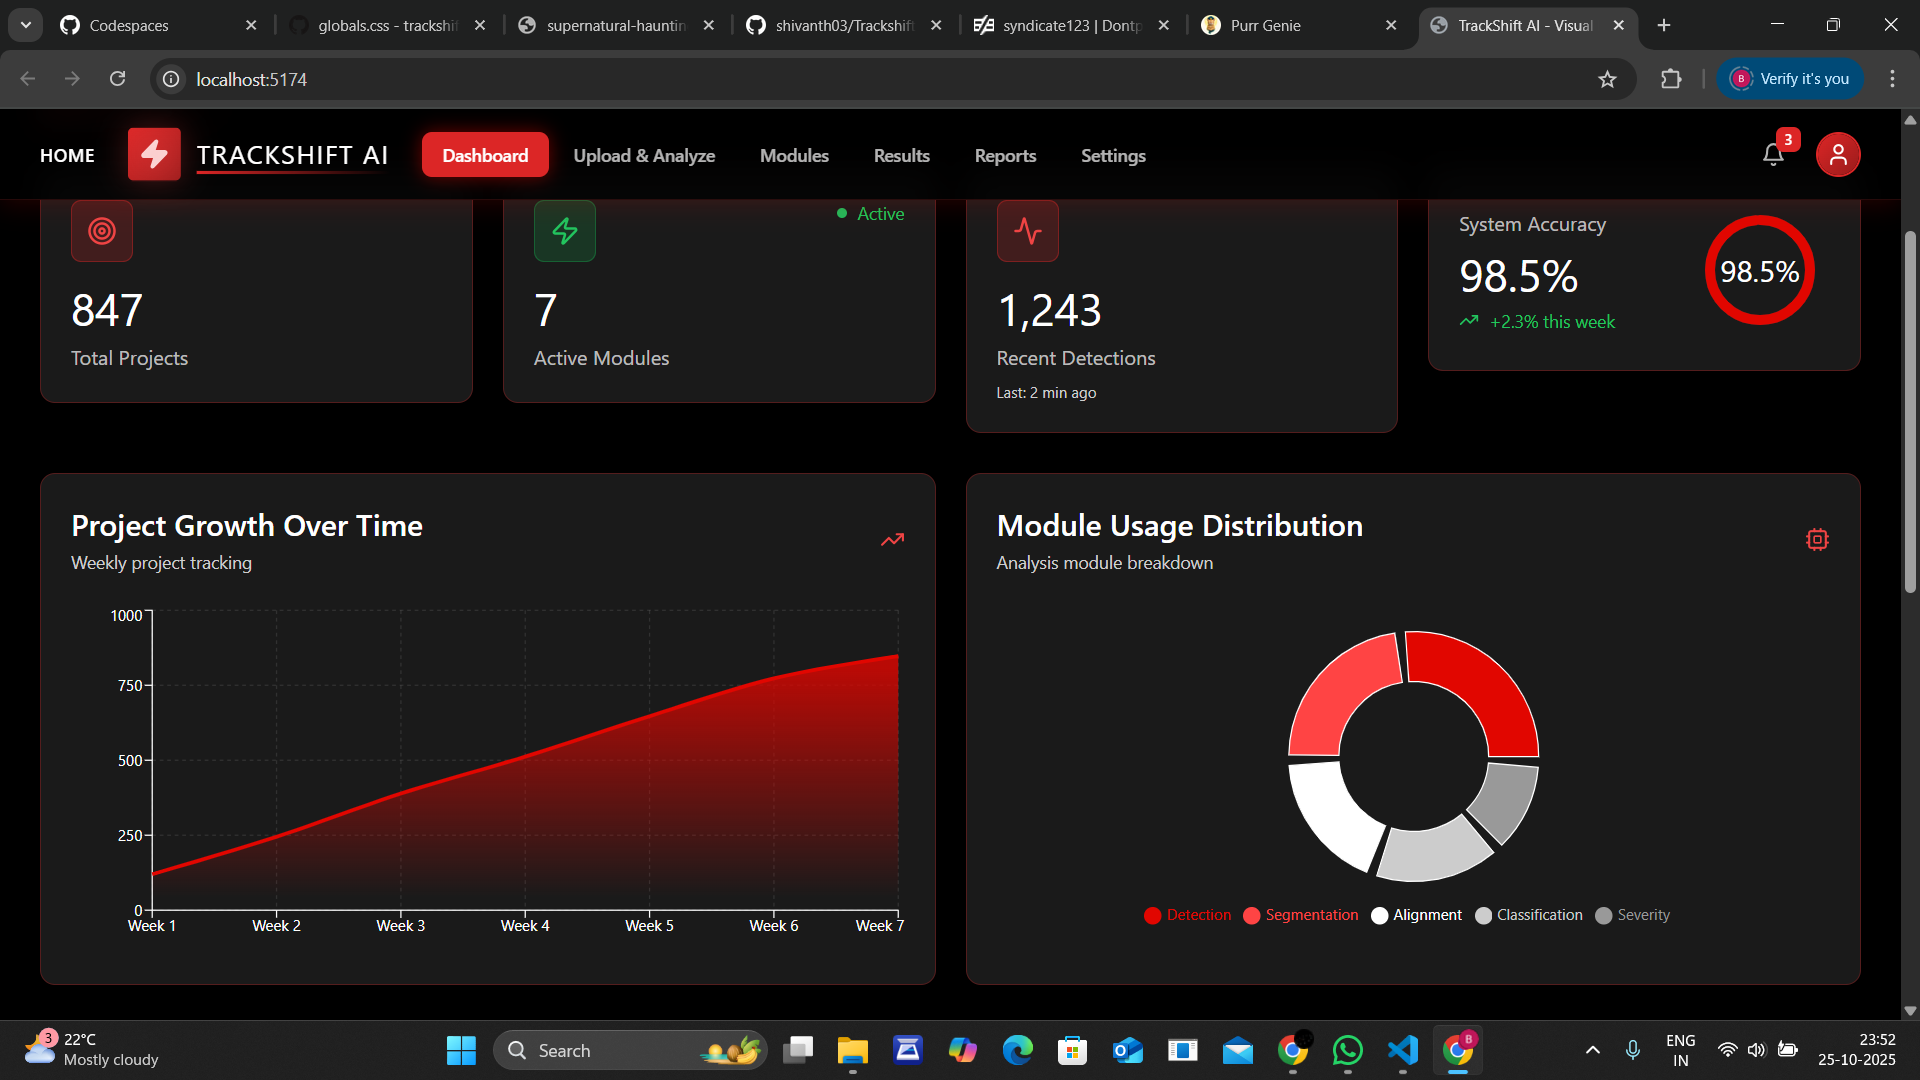This screenshot has height=1080, width=1920.
Task: Bookmark page with the star icon
Action: [x=1607, y=79]
